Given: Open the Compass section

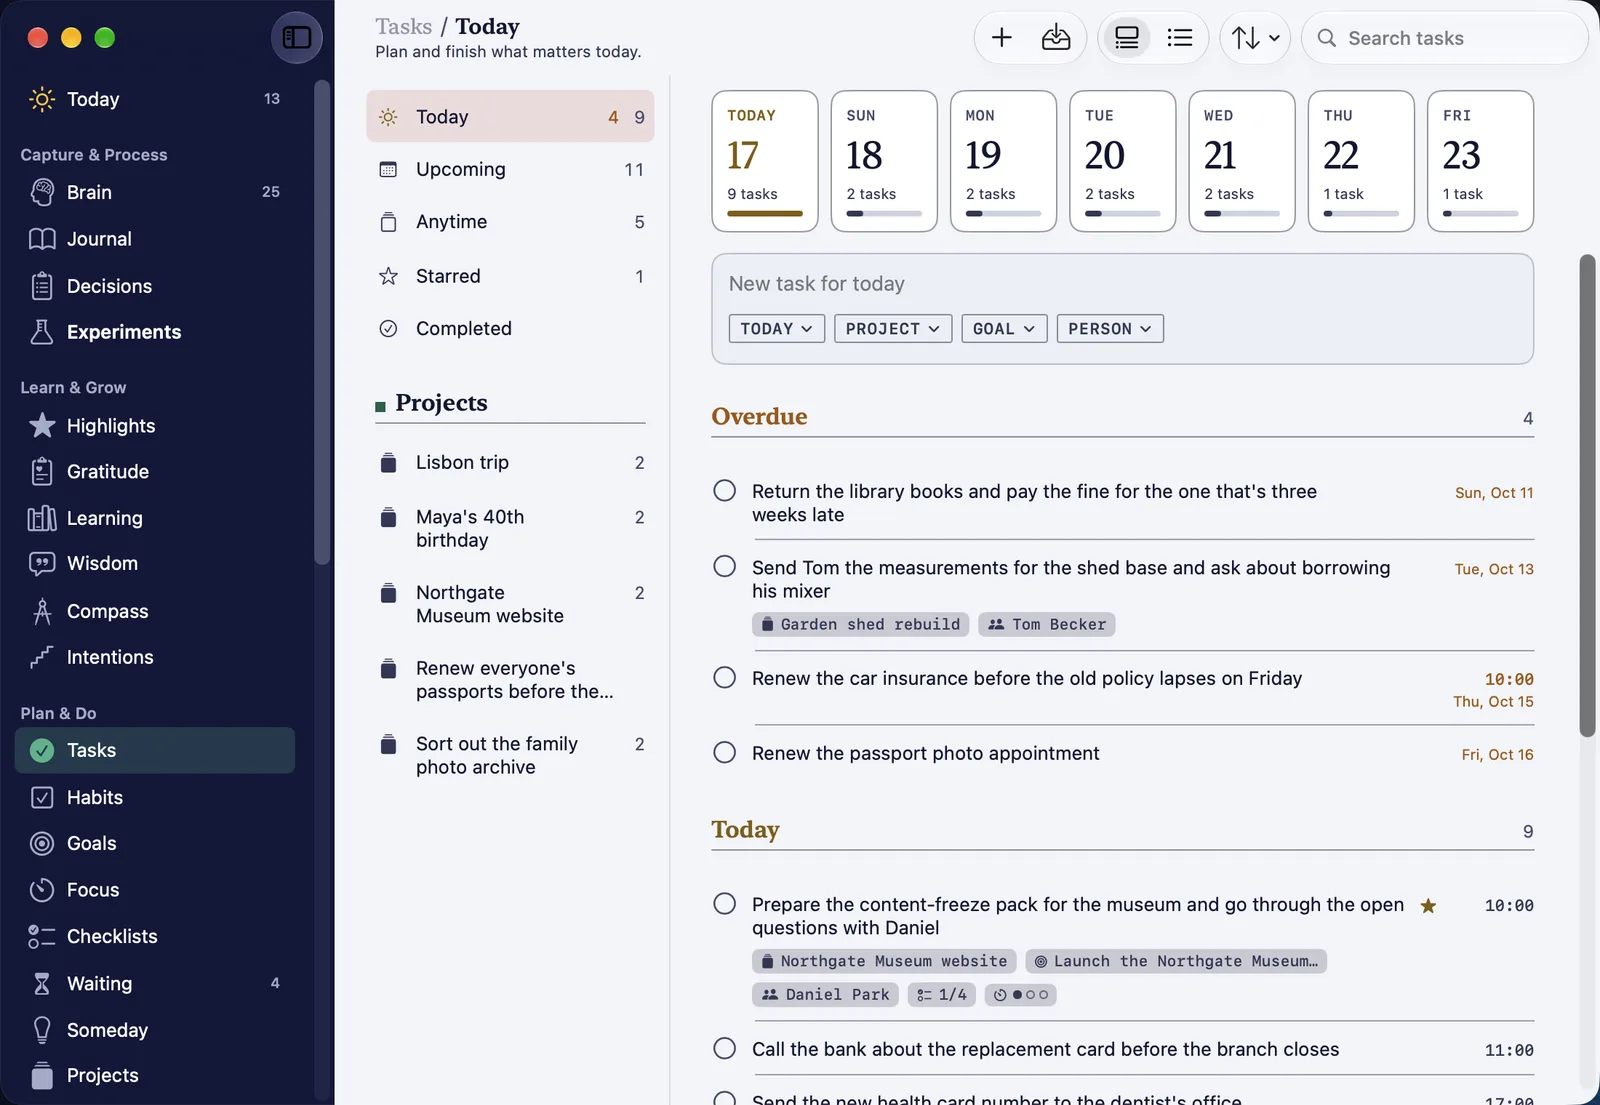Looking at the screenshot, I should pos(155,611).
